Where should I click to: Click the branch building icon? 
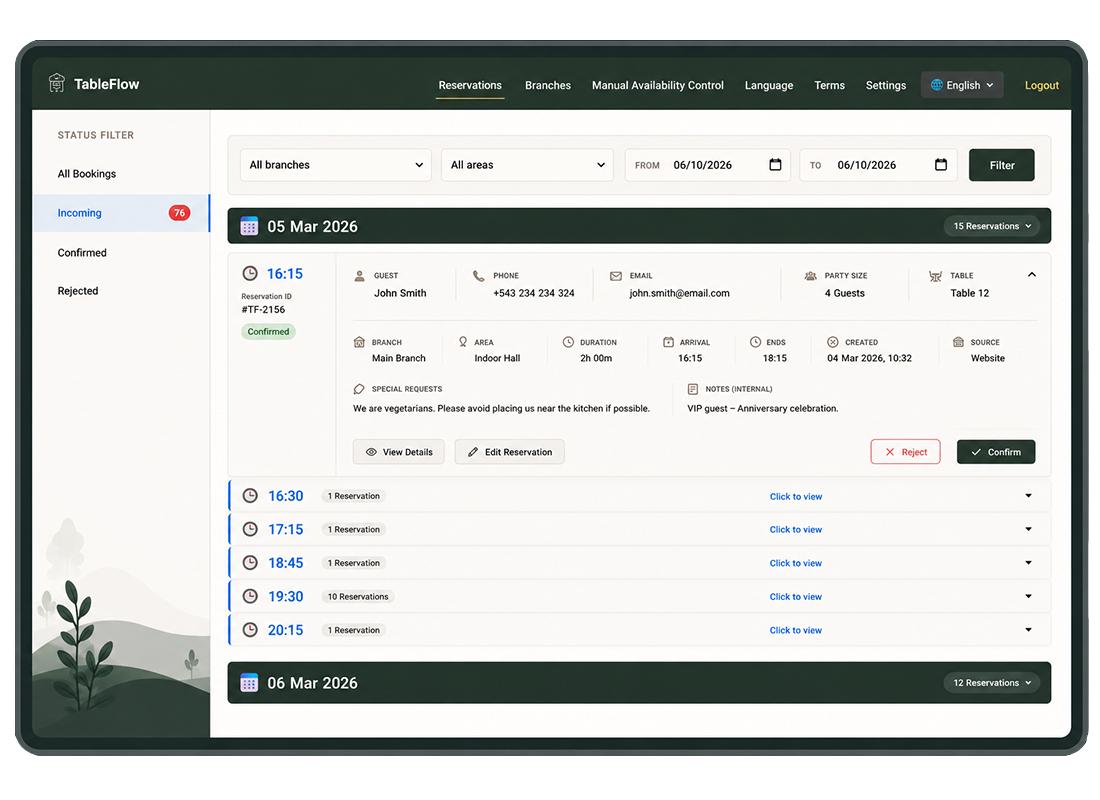(x=359, y=342)
